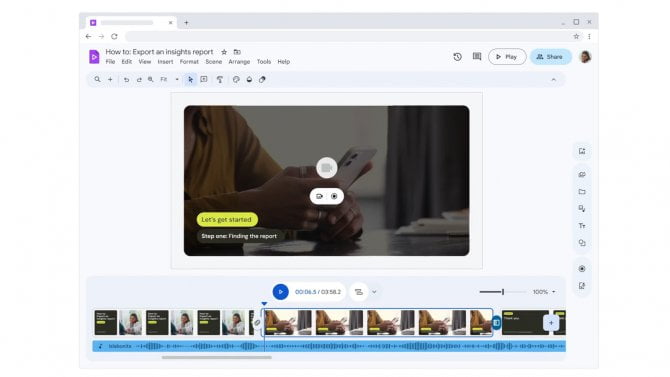Image resolution: width=670 pixels, height=377 pixels.
Task: Open the shapes sidebar icon
Action: pos(582,243)
